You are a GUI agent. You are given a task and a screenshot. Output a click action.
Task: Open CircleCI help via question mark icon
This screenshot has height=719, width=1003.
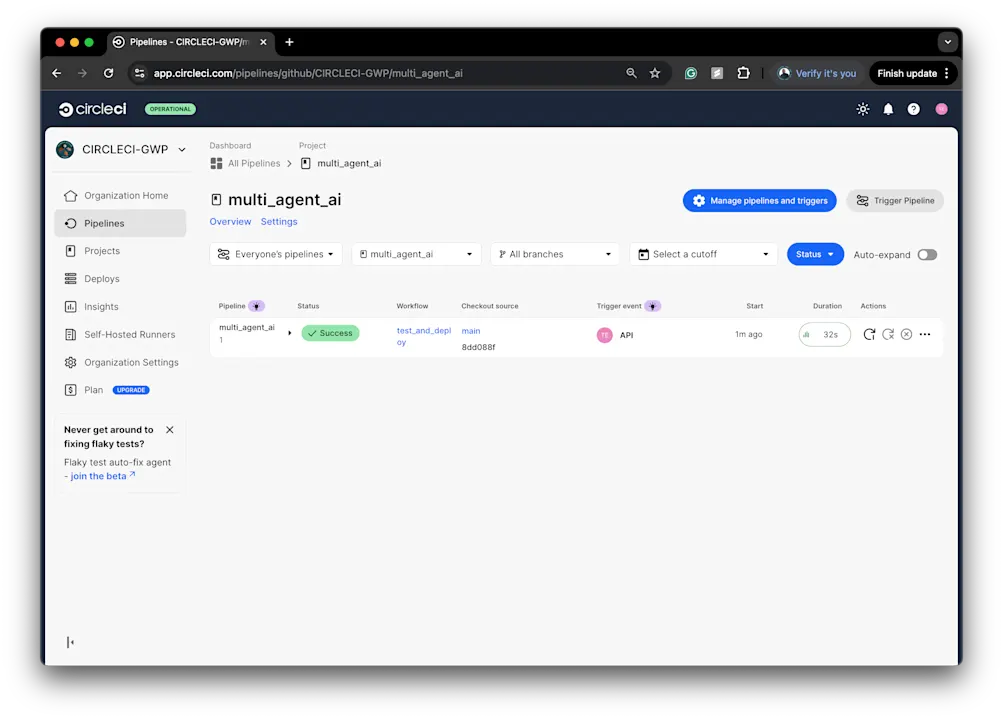[x=913, y=109]
